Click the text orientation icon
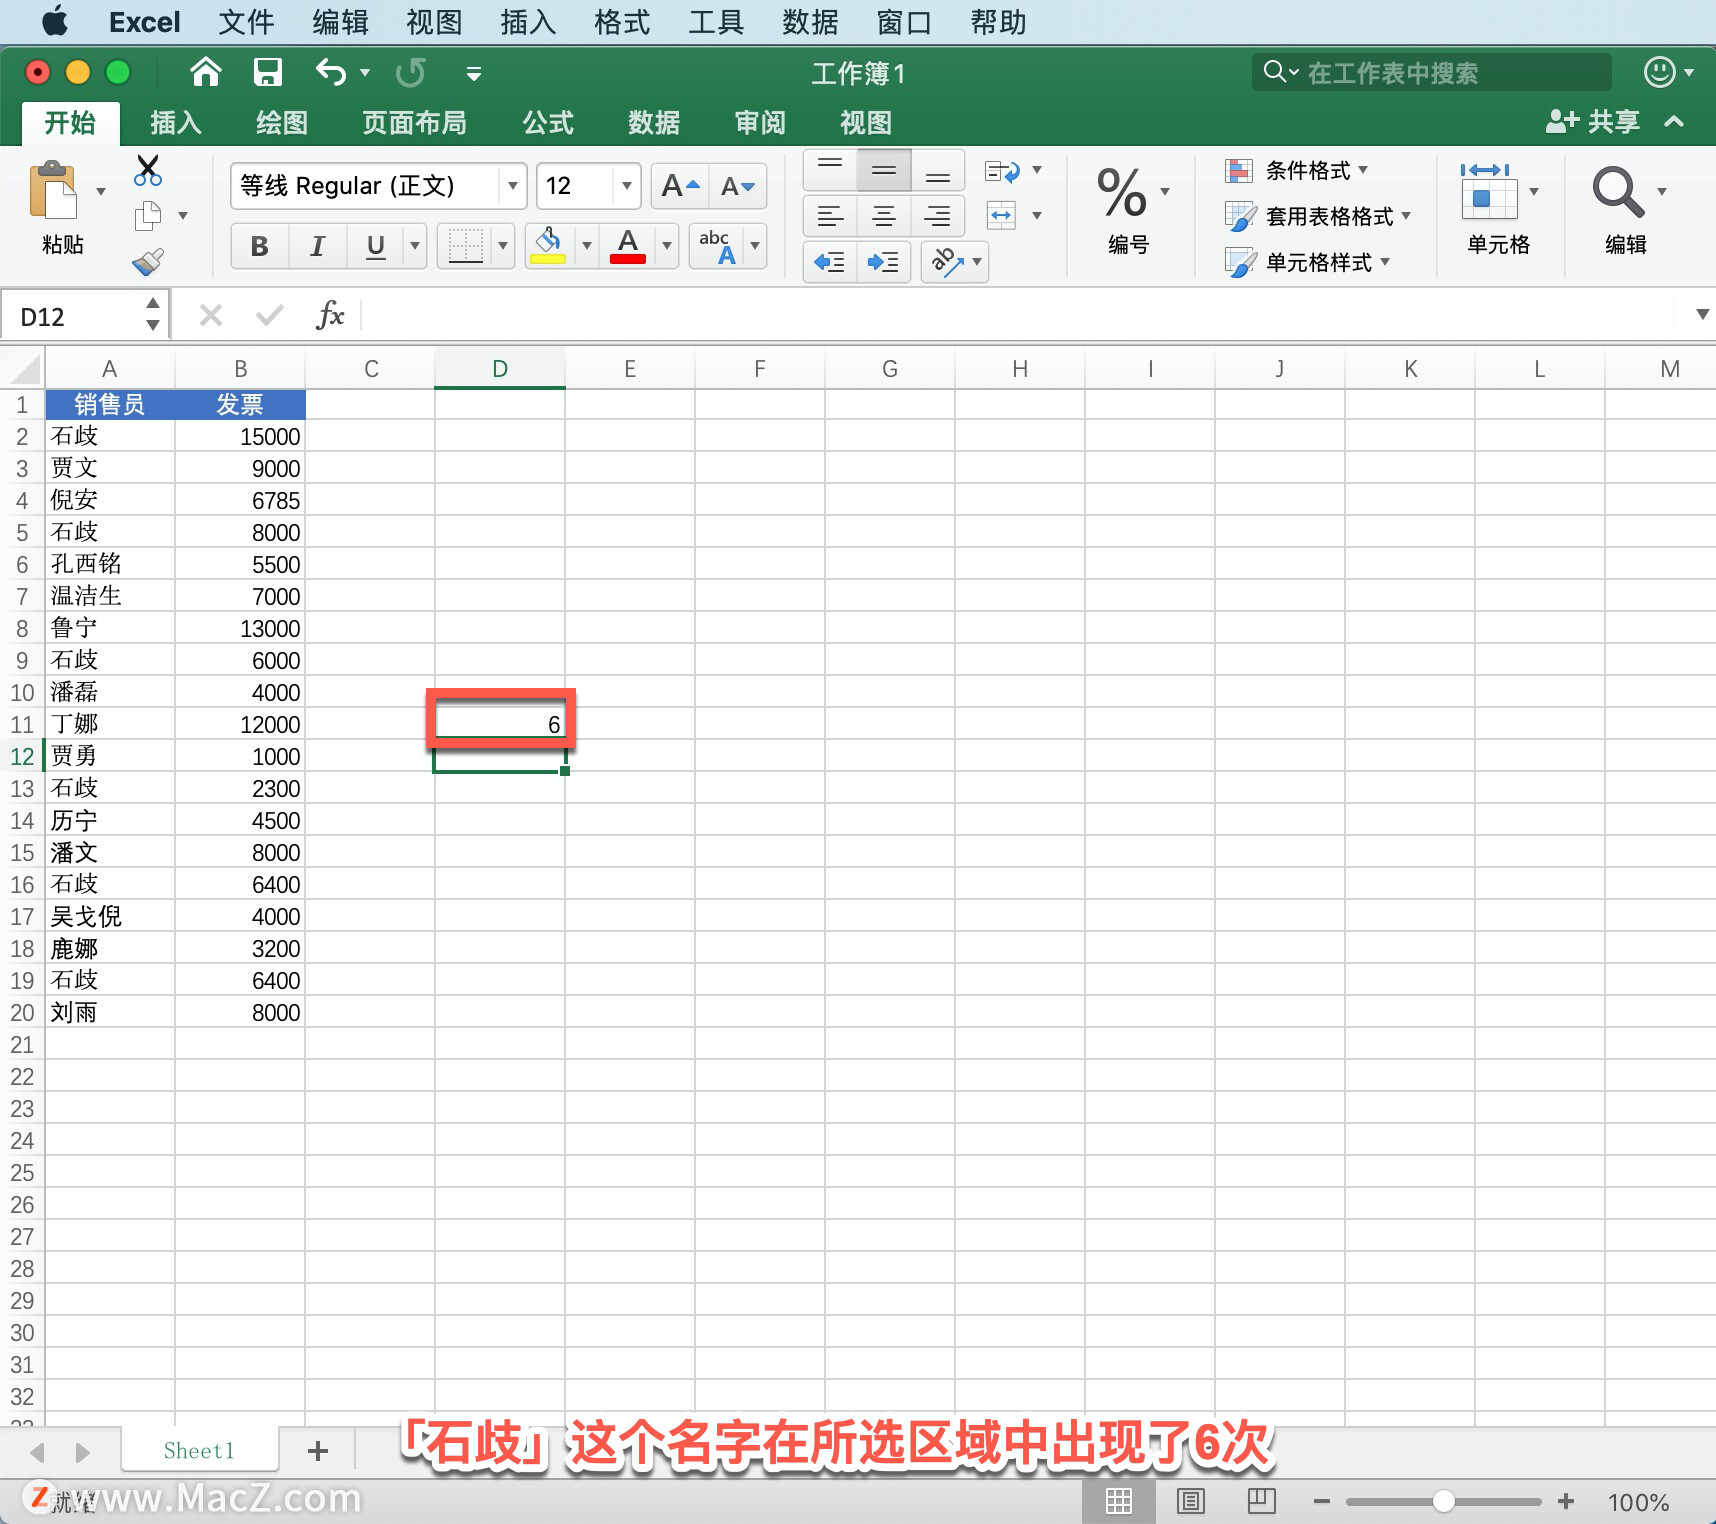Viewport: 1716px width, 1524px height. pyautogui.click(x=946, y=262)
